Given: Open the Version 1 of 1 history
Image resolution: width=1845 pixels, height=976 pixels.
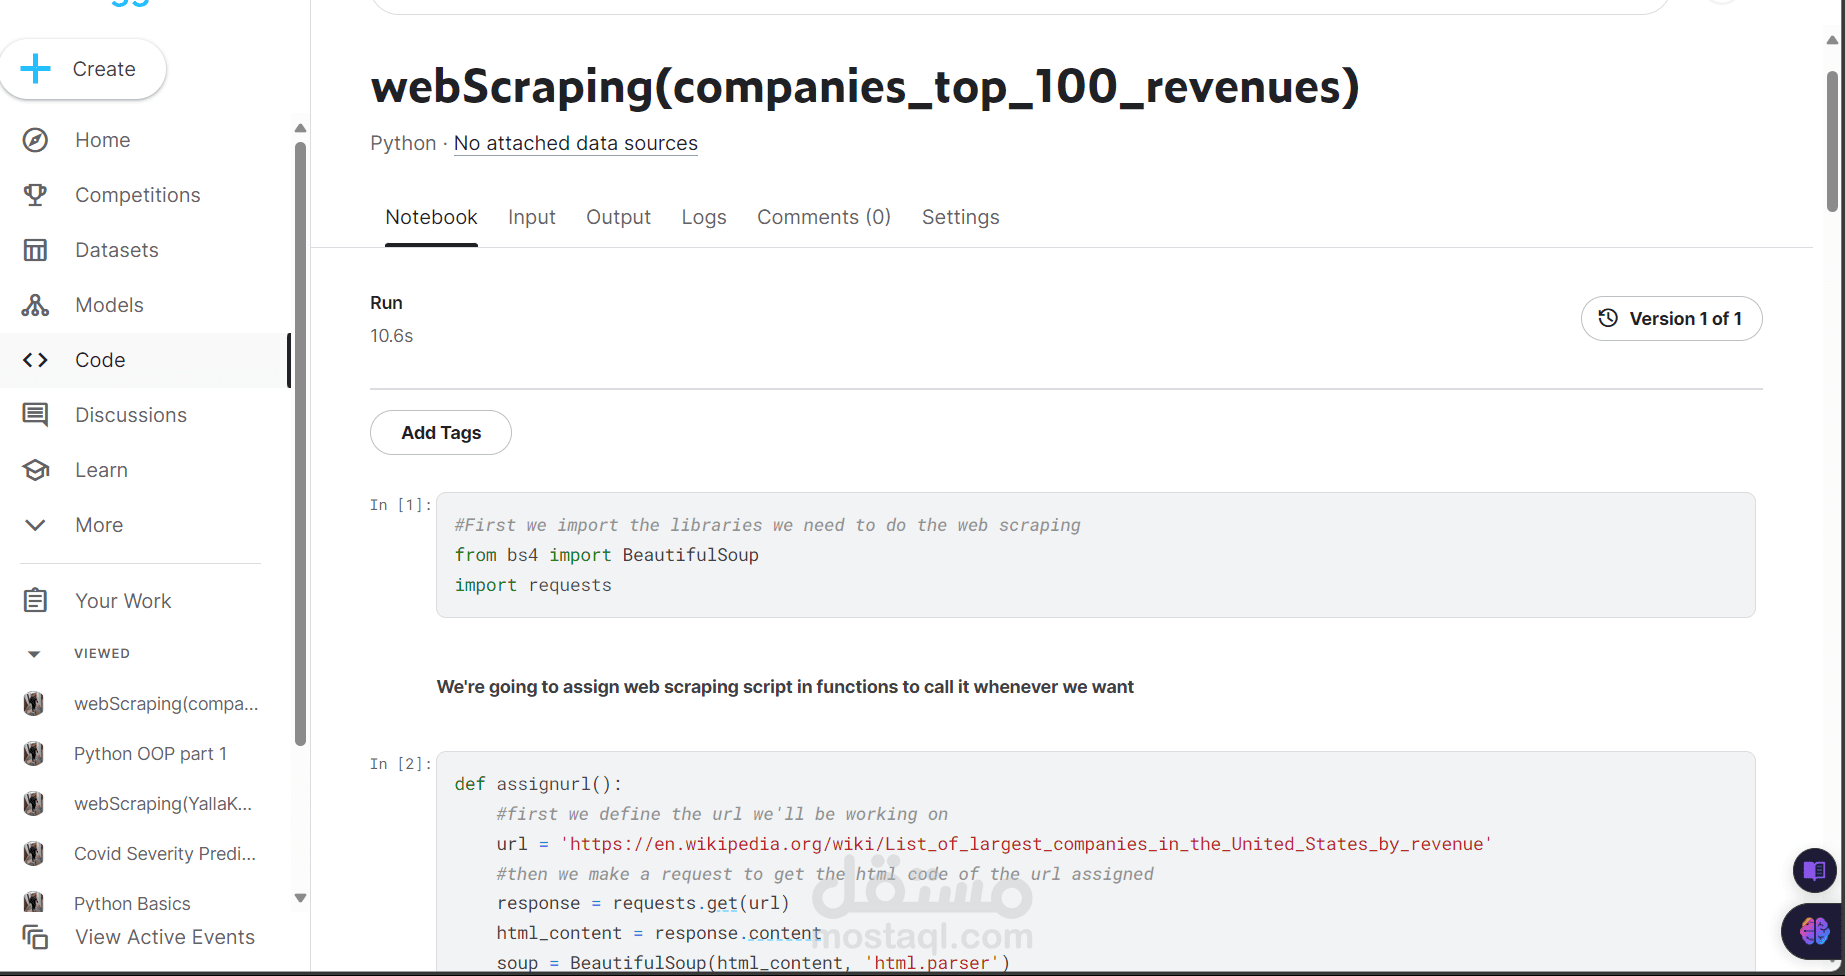Looking at the screenshot, I should (1671, 319).
